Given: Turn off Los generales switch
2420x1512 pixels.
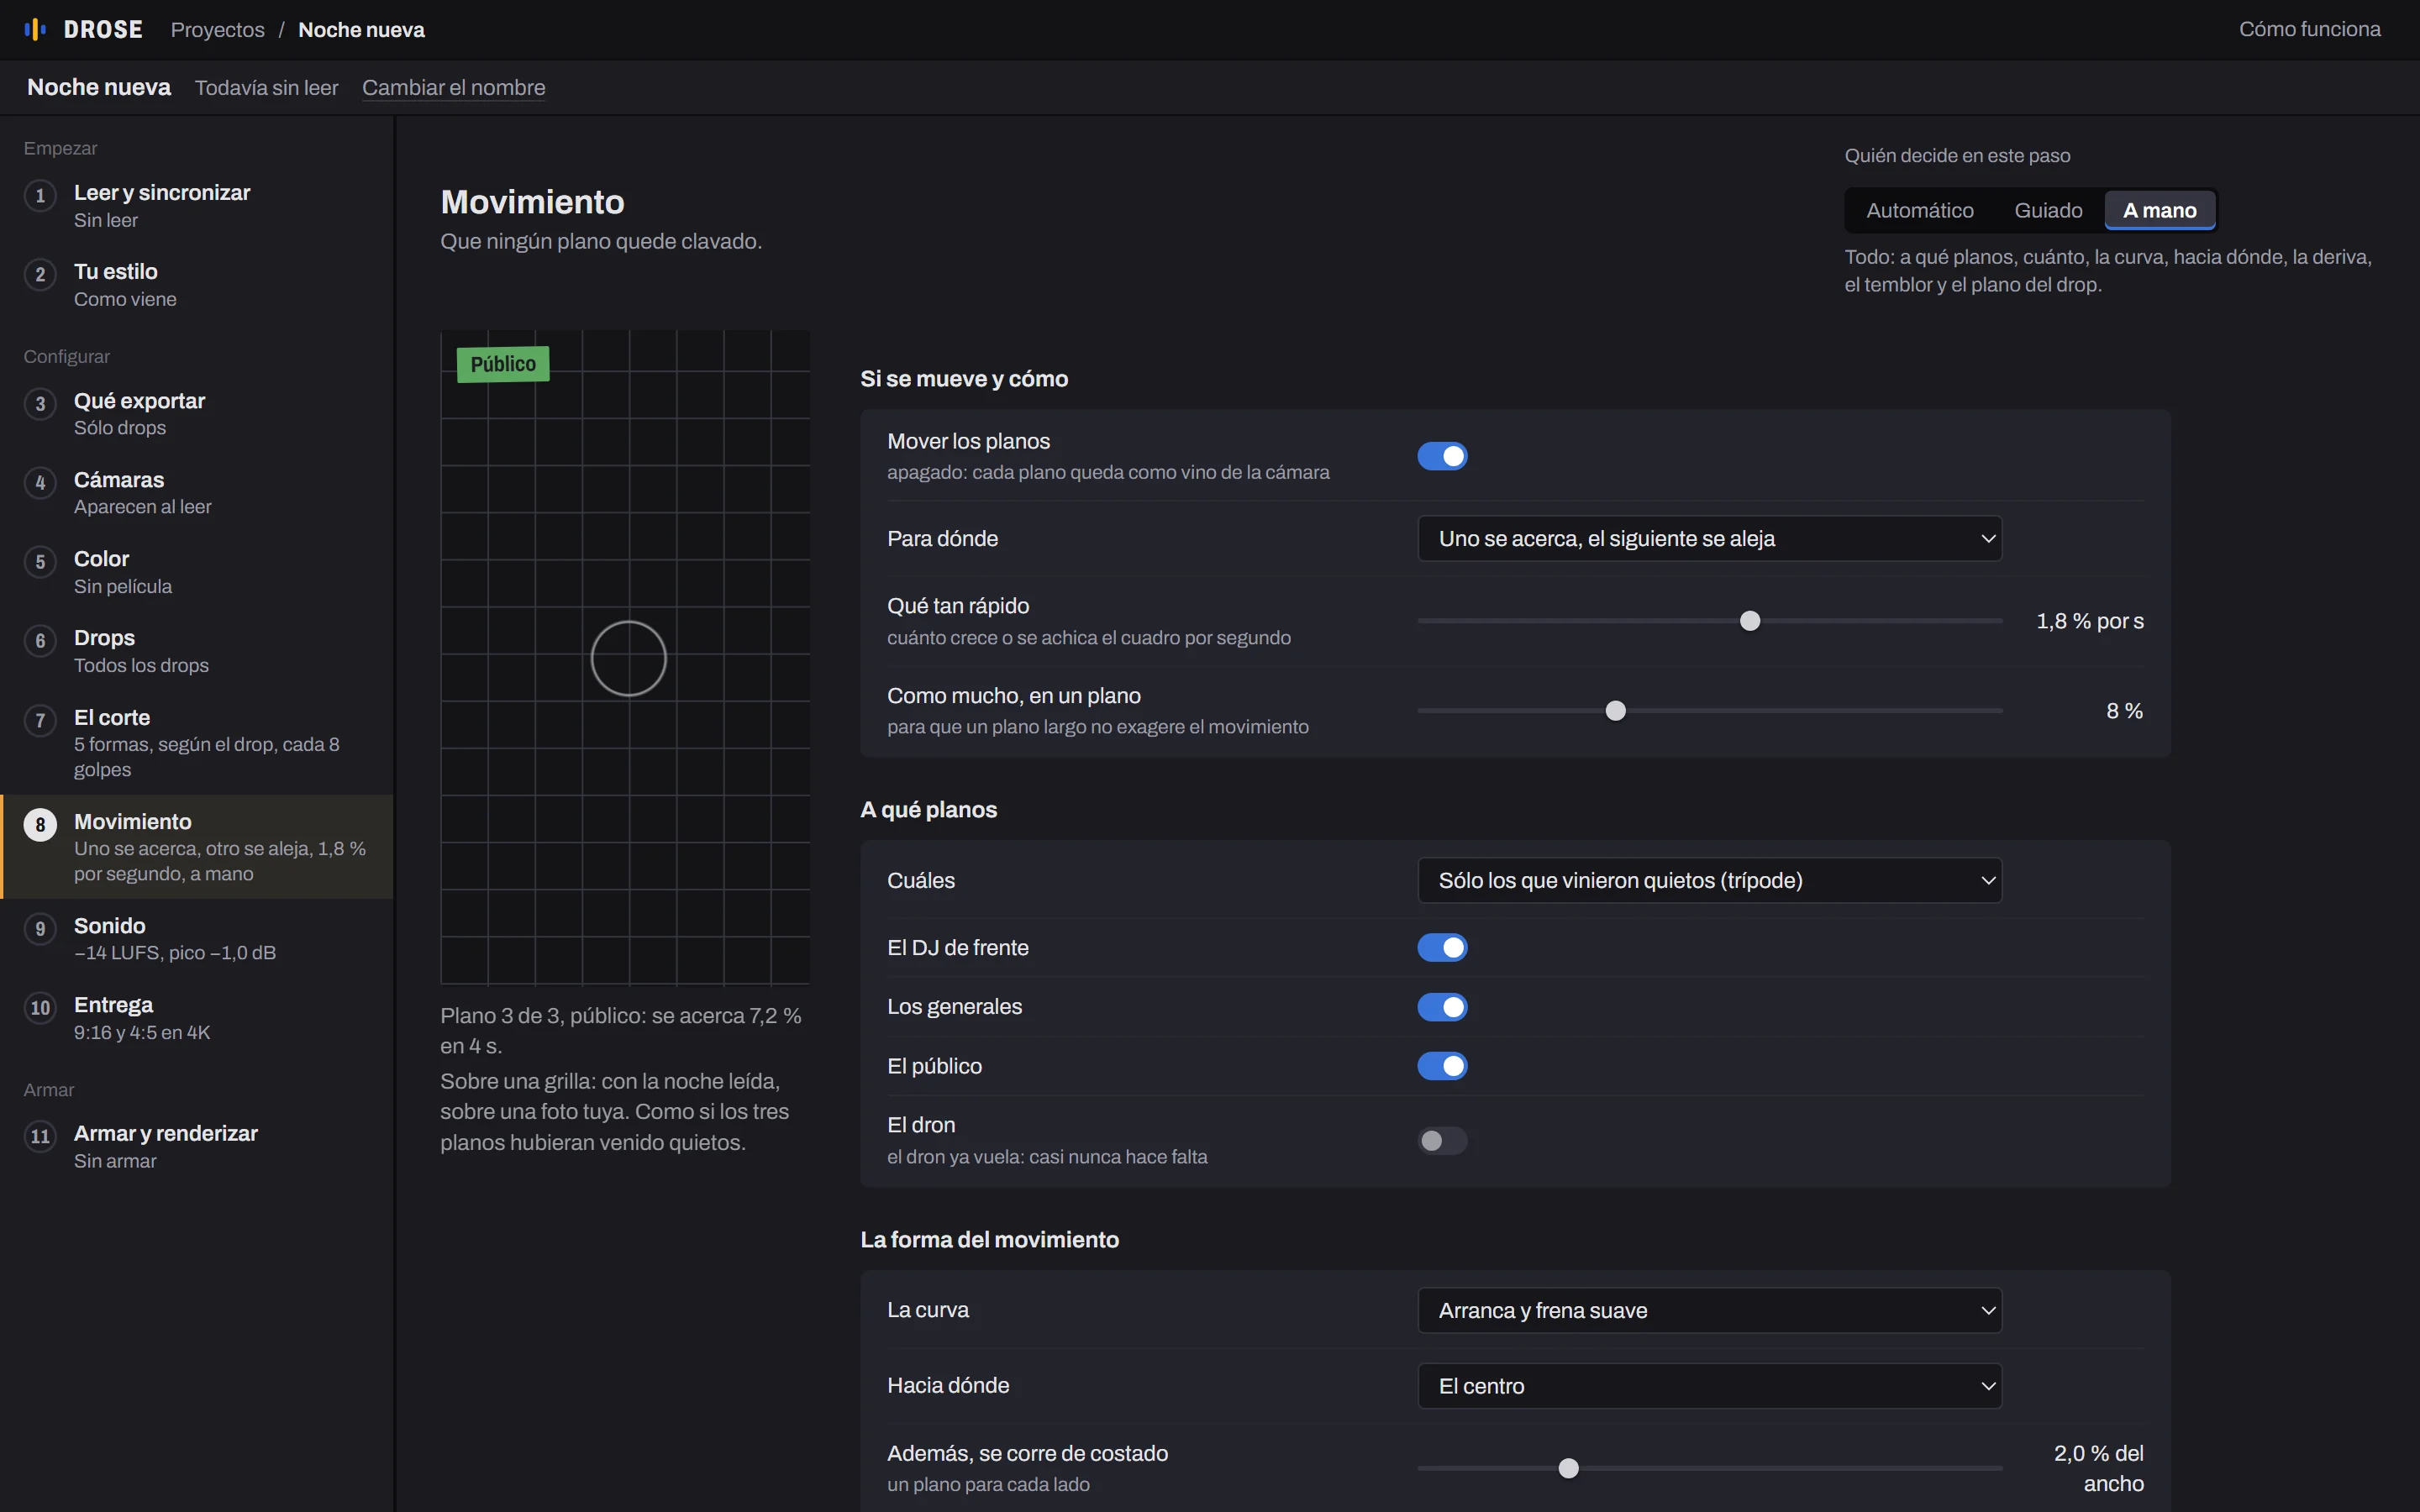Looking at the screenshot, I should 1442,1007.
